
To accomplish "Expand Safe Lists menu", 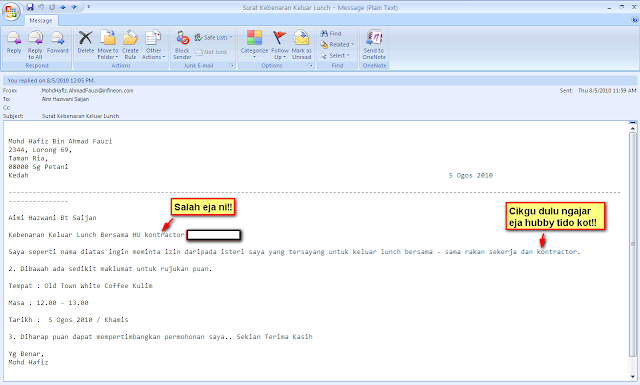I will (x=213, y=38).
